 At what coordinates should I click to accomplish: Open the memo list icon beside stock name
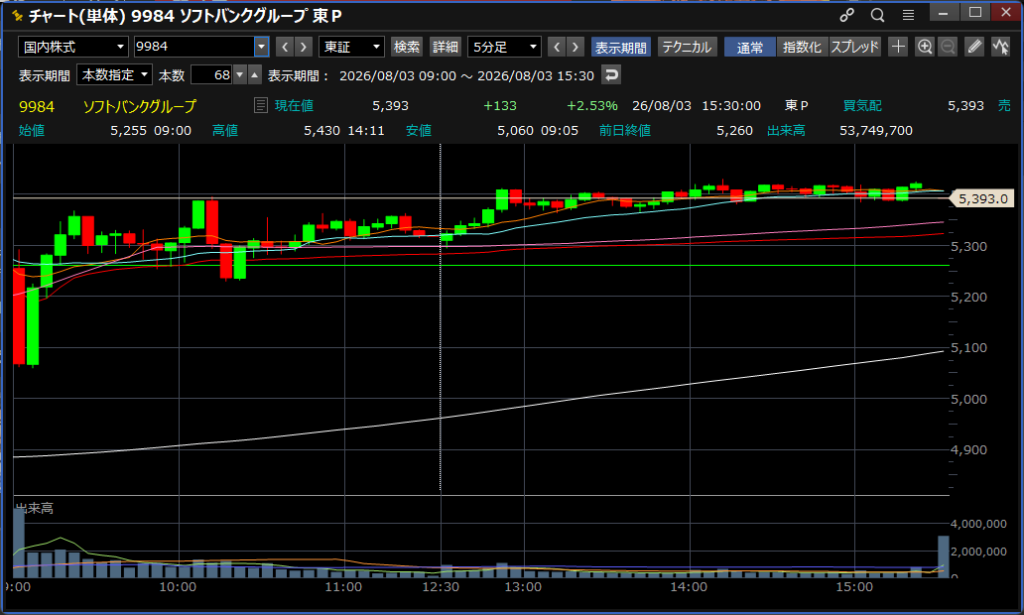(x=261, y=105)
